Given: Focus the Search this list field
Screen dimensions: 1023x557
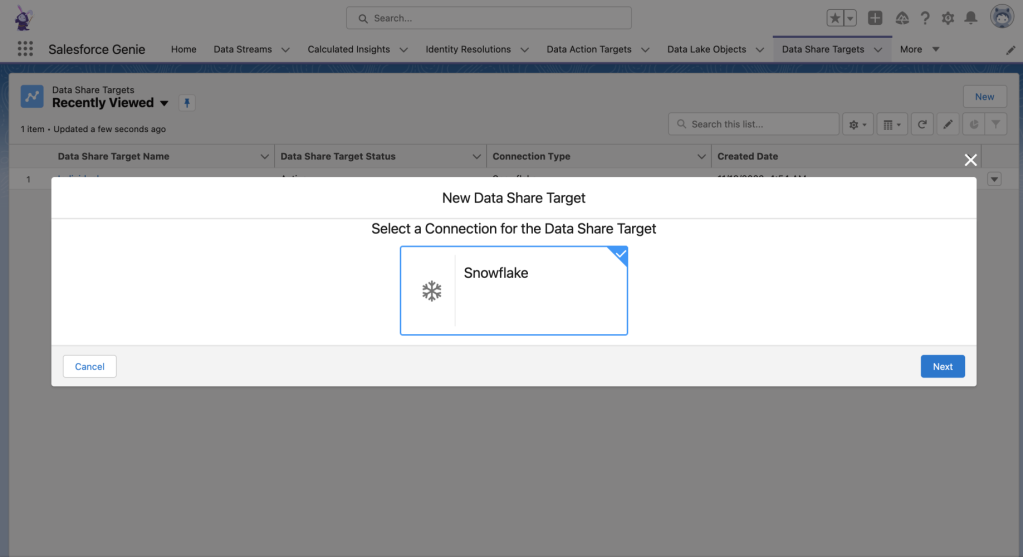Looking at the screenshot, I should 754,124.
